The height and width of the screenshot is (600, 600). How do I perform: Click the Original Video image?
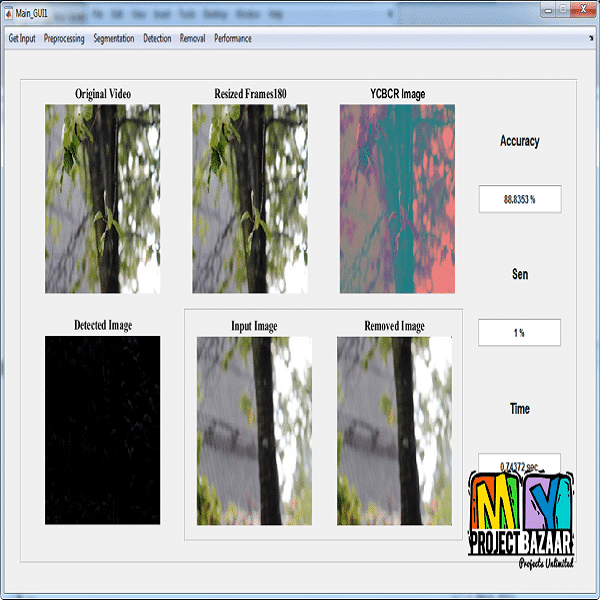(103, 199)
